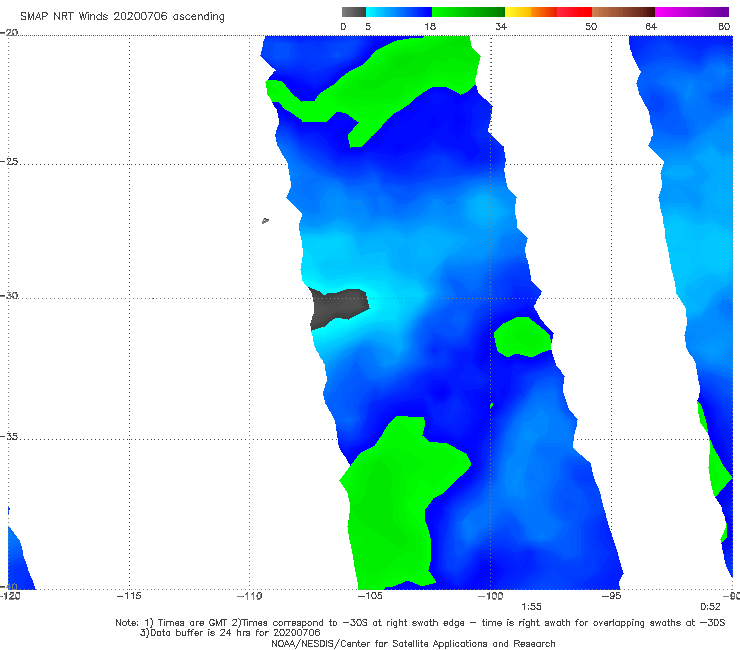The image size is (740, 650).
Task: Click the longitude label '-110'
Action: tap(249, 596)
